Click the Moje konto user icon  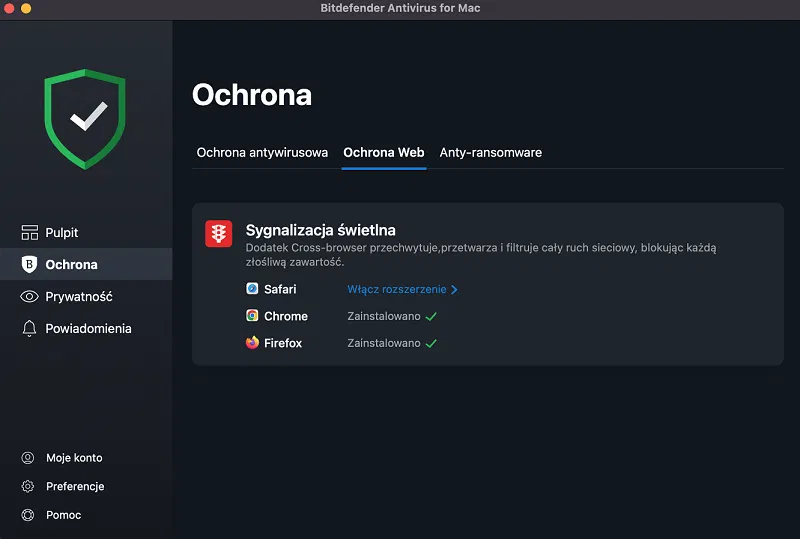pos(28,458)
